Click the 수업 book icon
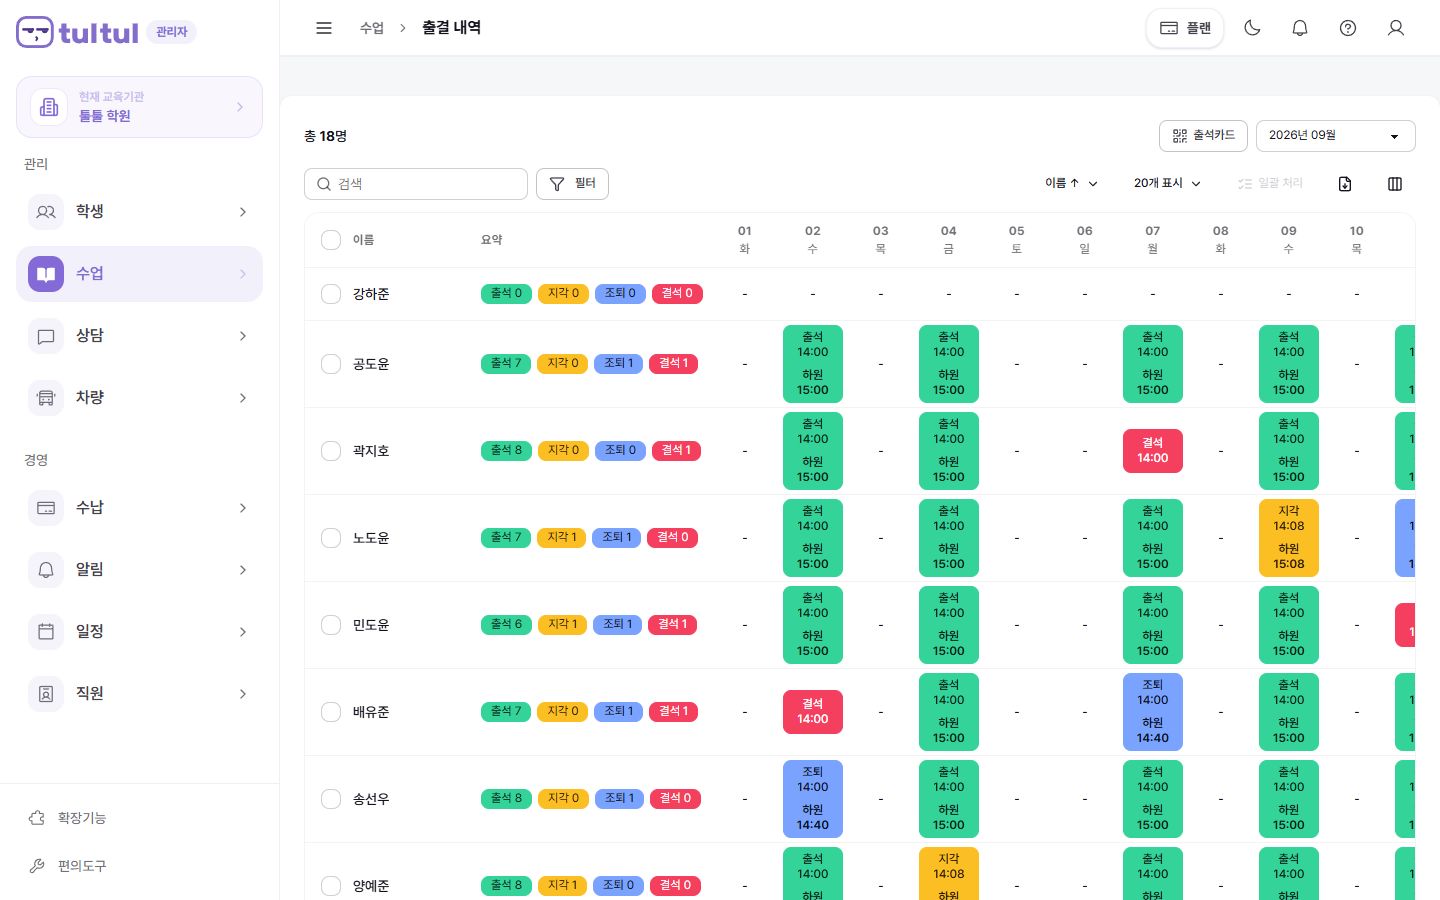Image resolution: width=1440 pixels, height=900 pixels. [46, 274]
